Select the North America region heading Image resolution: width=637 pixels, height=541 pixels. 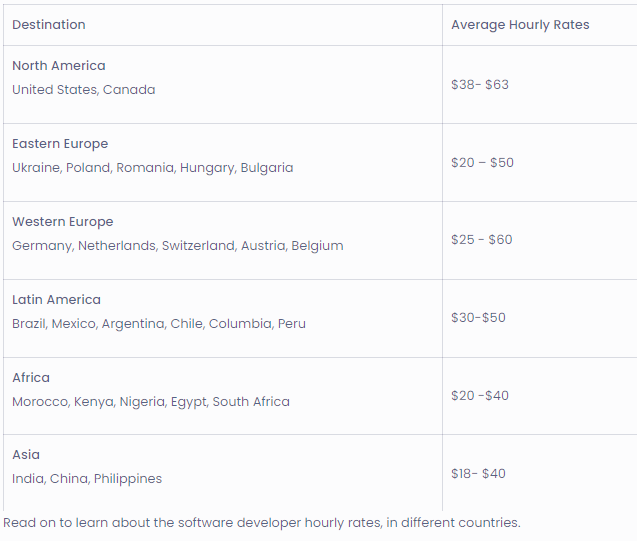(x=59, y=66)
